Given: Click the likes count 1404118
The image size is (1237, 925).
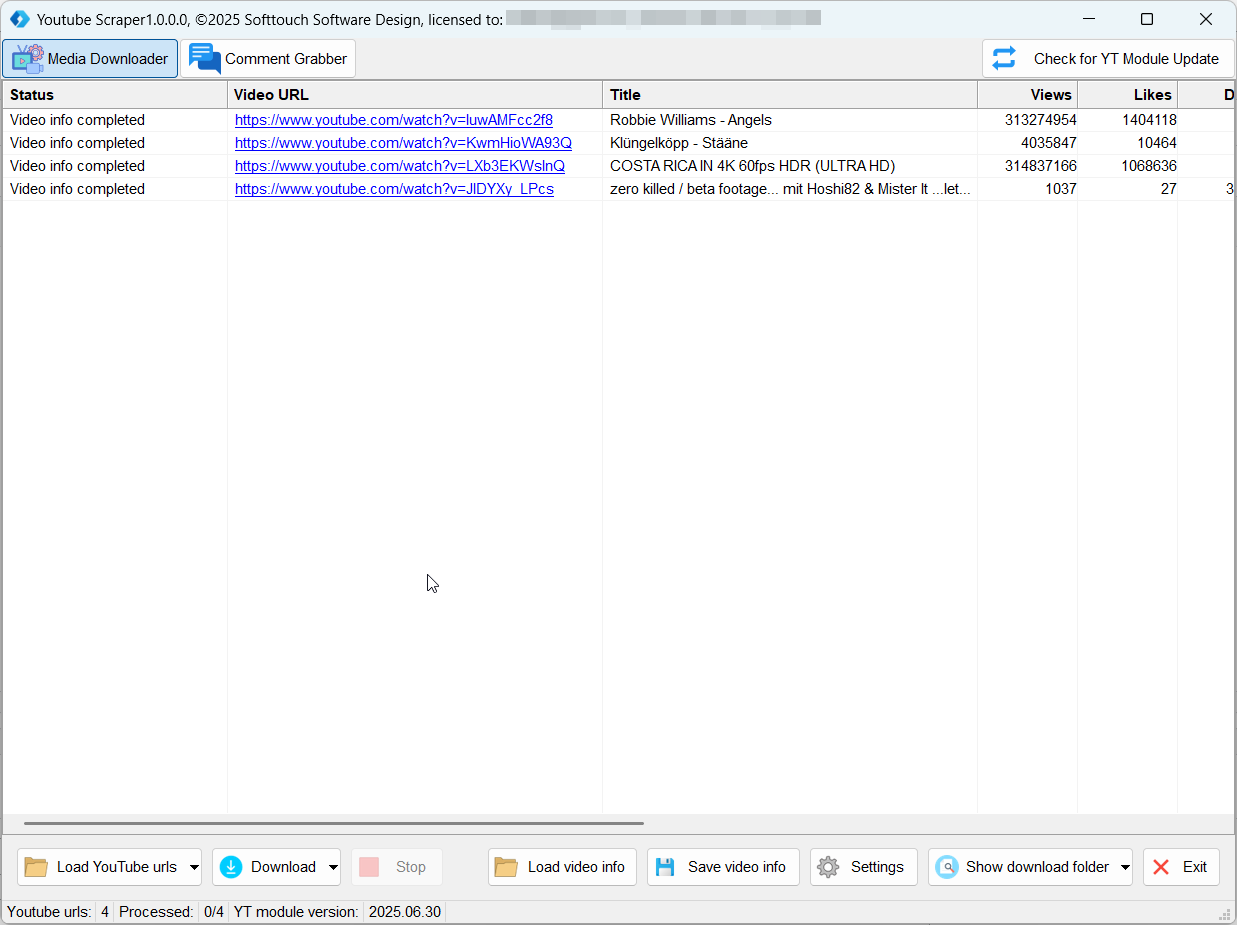Looking at the screenshot, I should point(1149,120).
